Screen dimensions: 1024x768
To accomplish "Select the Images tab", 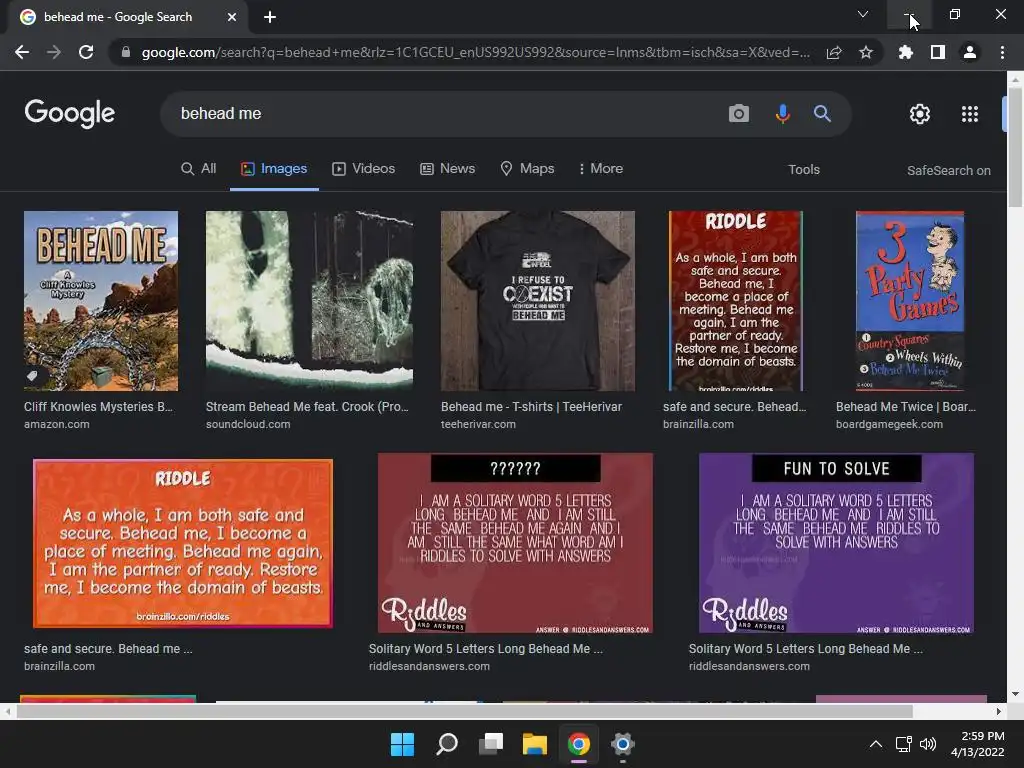I will pos(274,168).
